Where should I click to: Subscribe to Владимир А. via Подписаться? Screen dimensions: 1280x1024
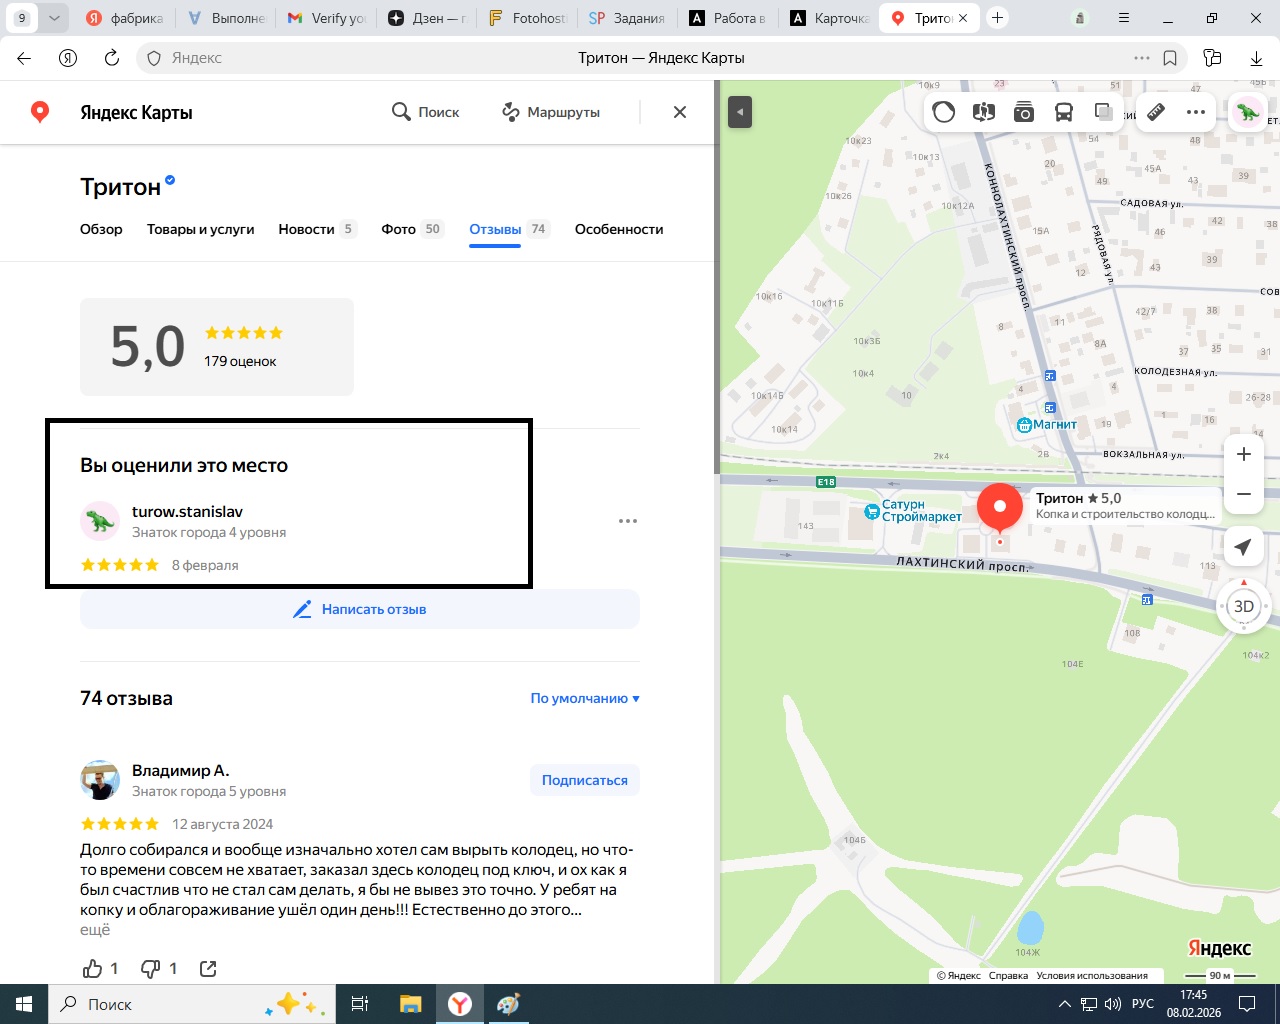pyautogui.click(x=585, y=780)
